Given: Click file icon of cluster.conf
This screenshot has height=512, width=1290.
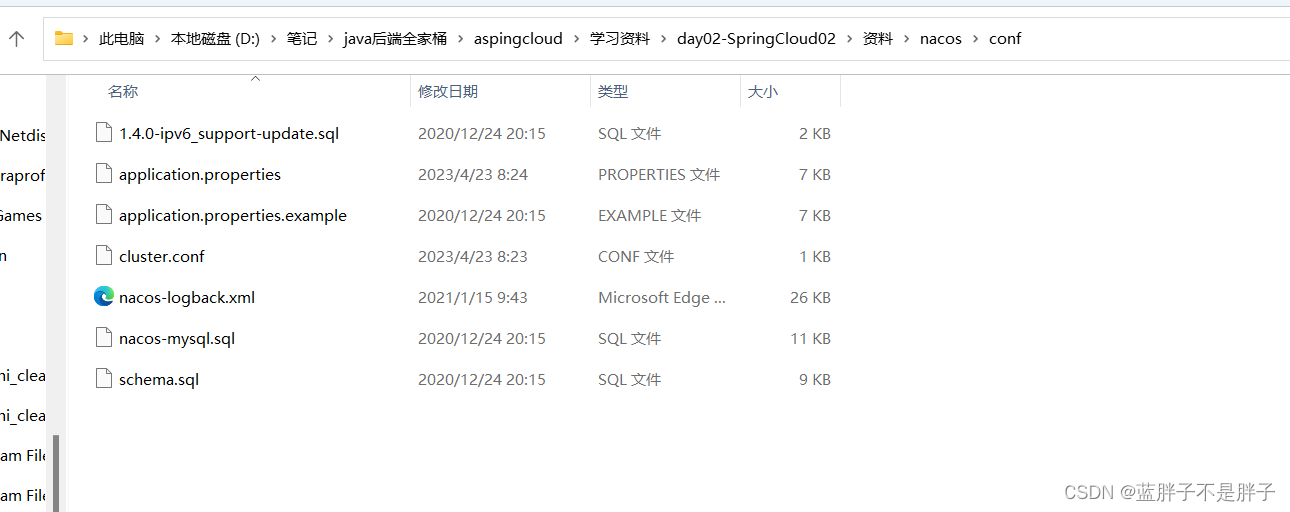Looking at the screenshot, I should point(103,256).
